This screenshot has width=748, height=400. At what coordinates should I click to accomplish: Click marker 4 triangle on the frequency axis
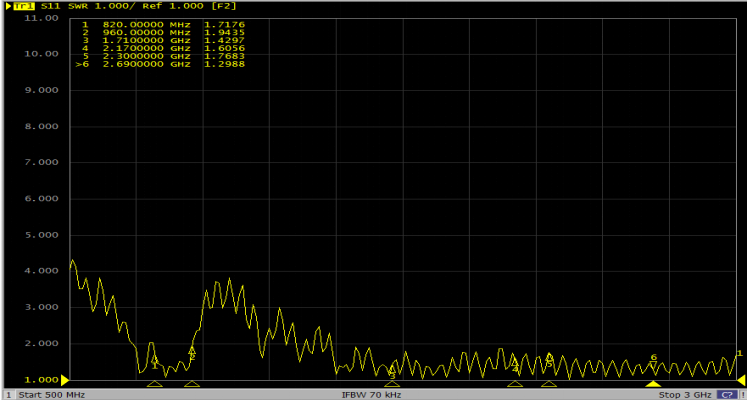coord(515,383)
